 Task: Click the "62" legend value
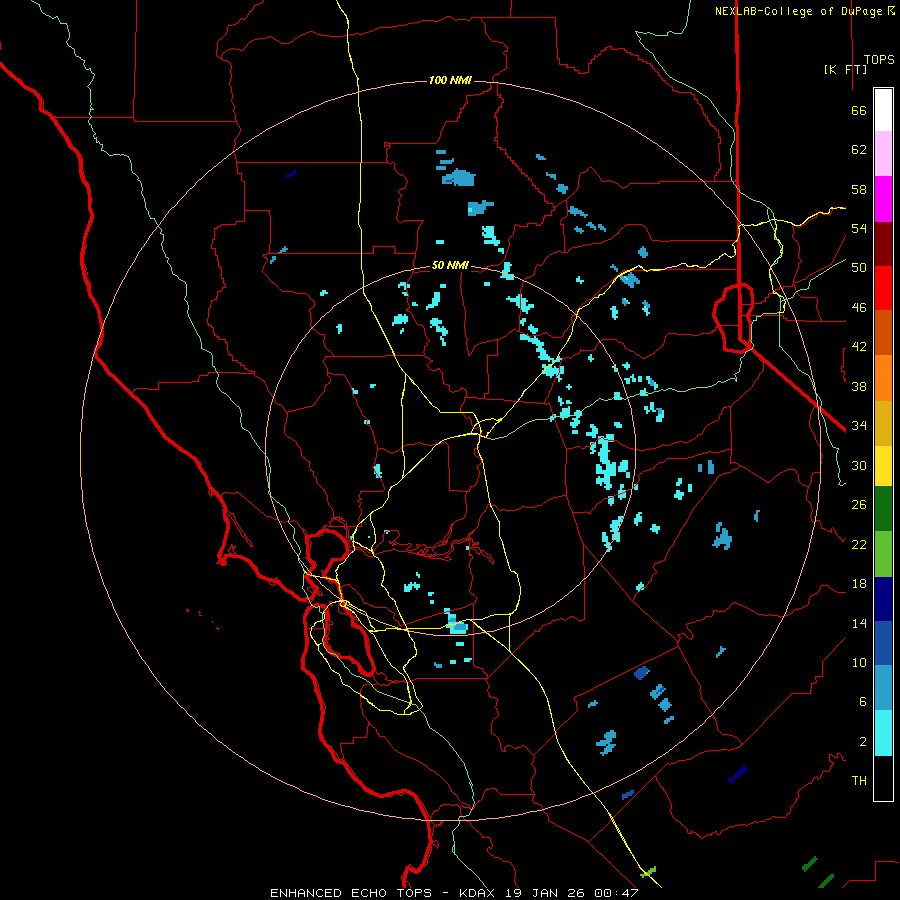[859, 150]
